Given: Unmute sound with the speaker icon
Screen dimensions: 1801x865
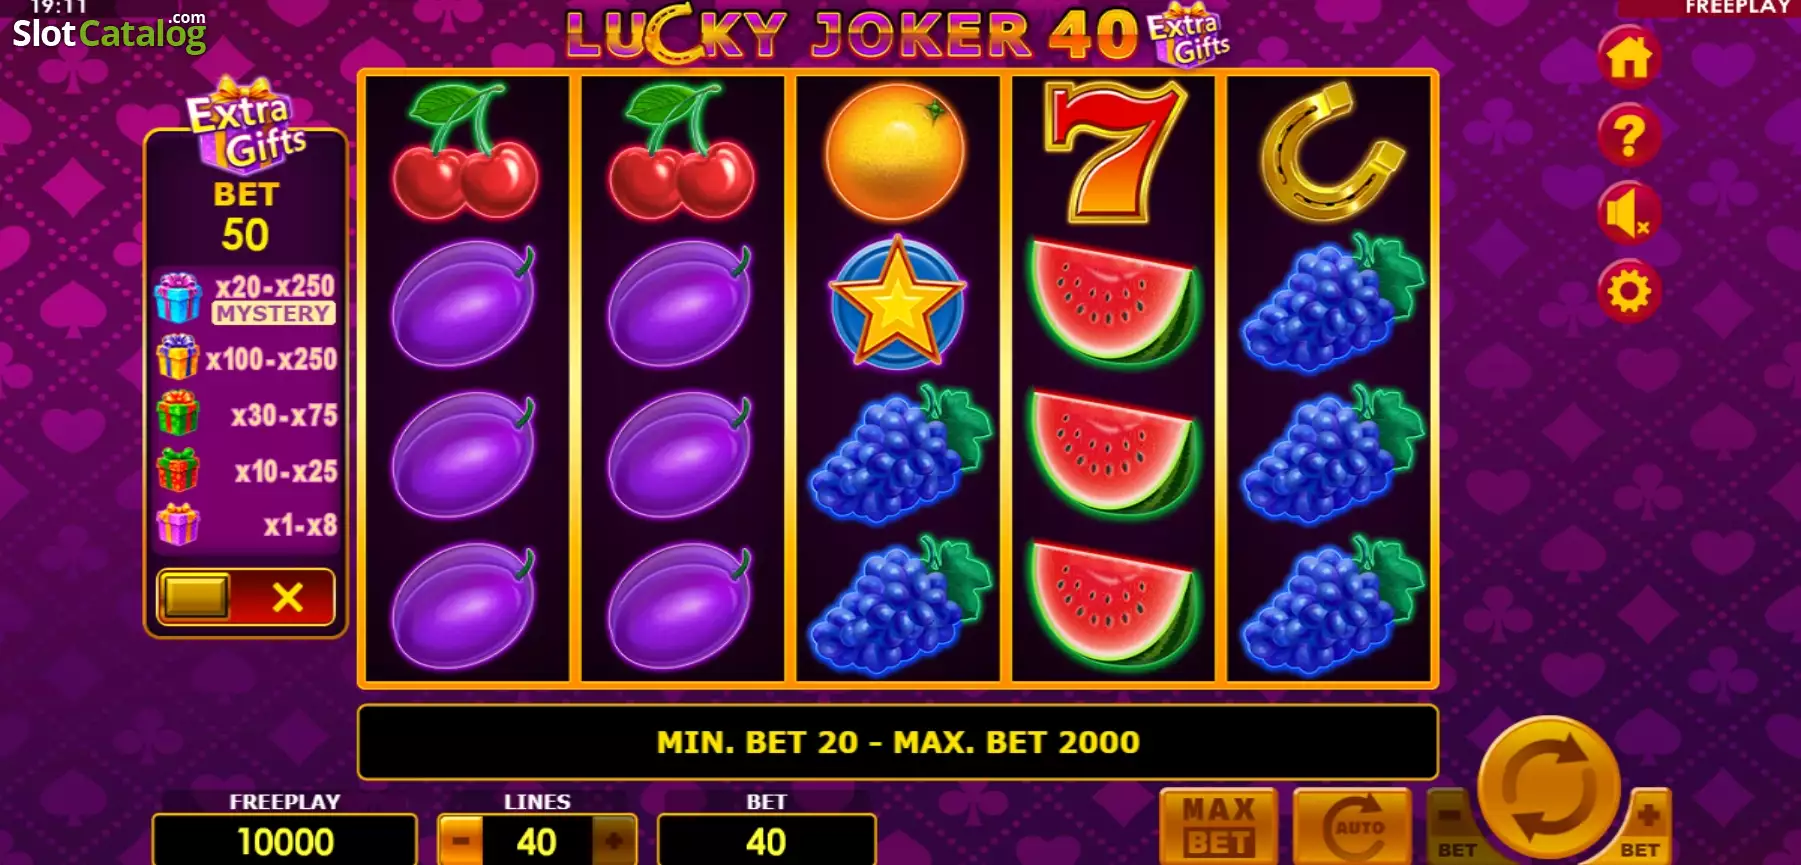Looking at the screenshot, I should tap(1629, 214).
